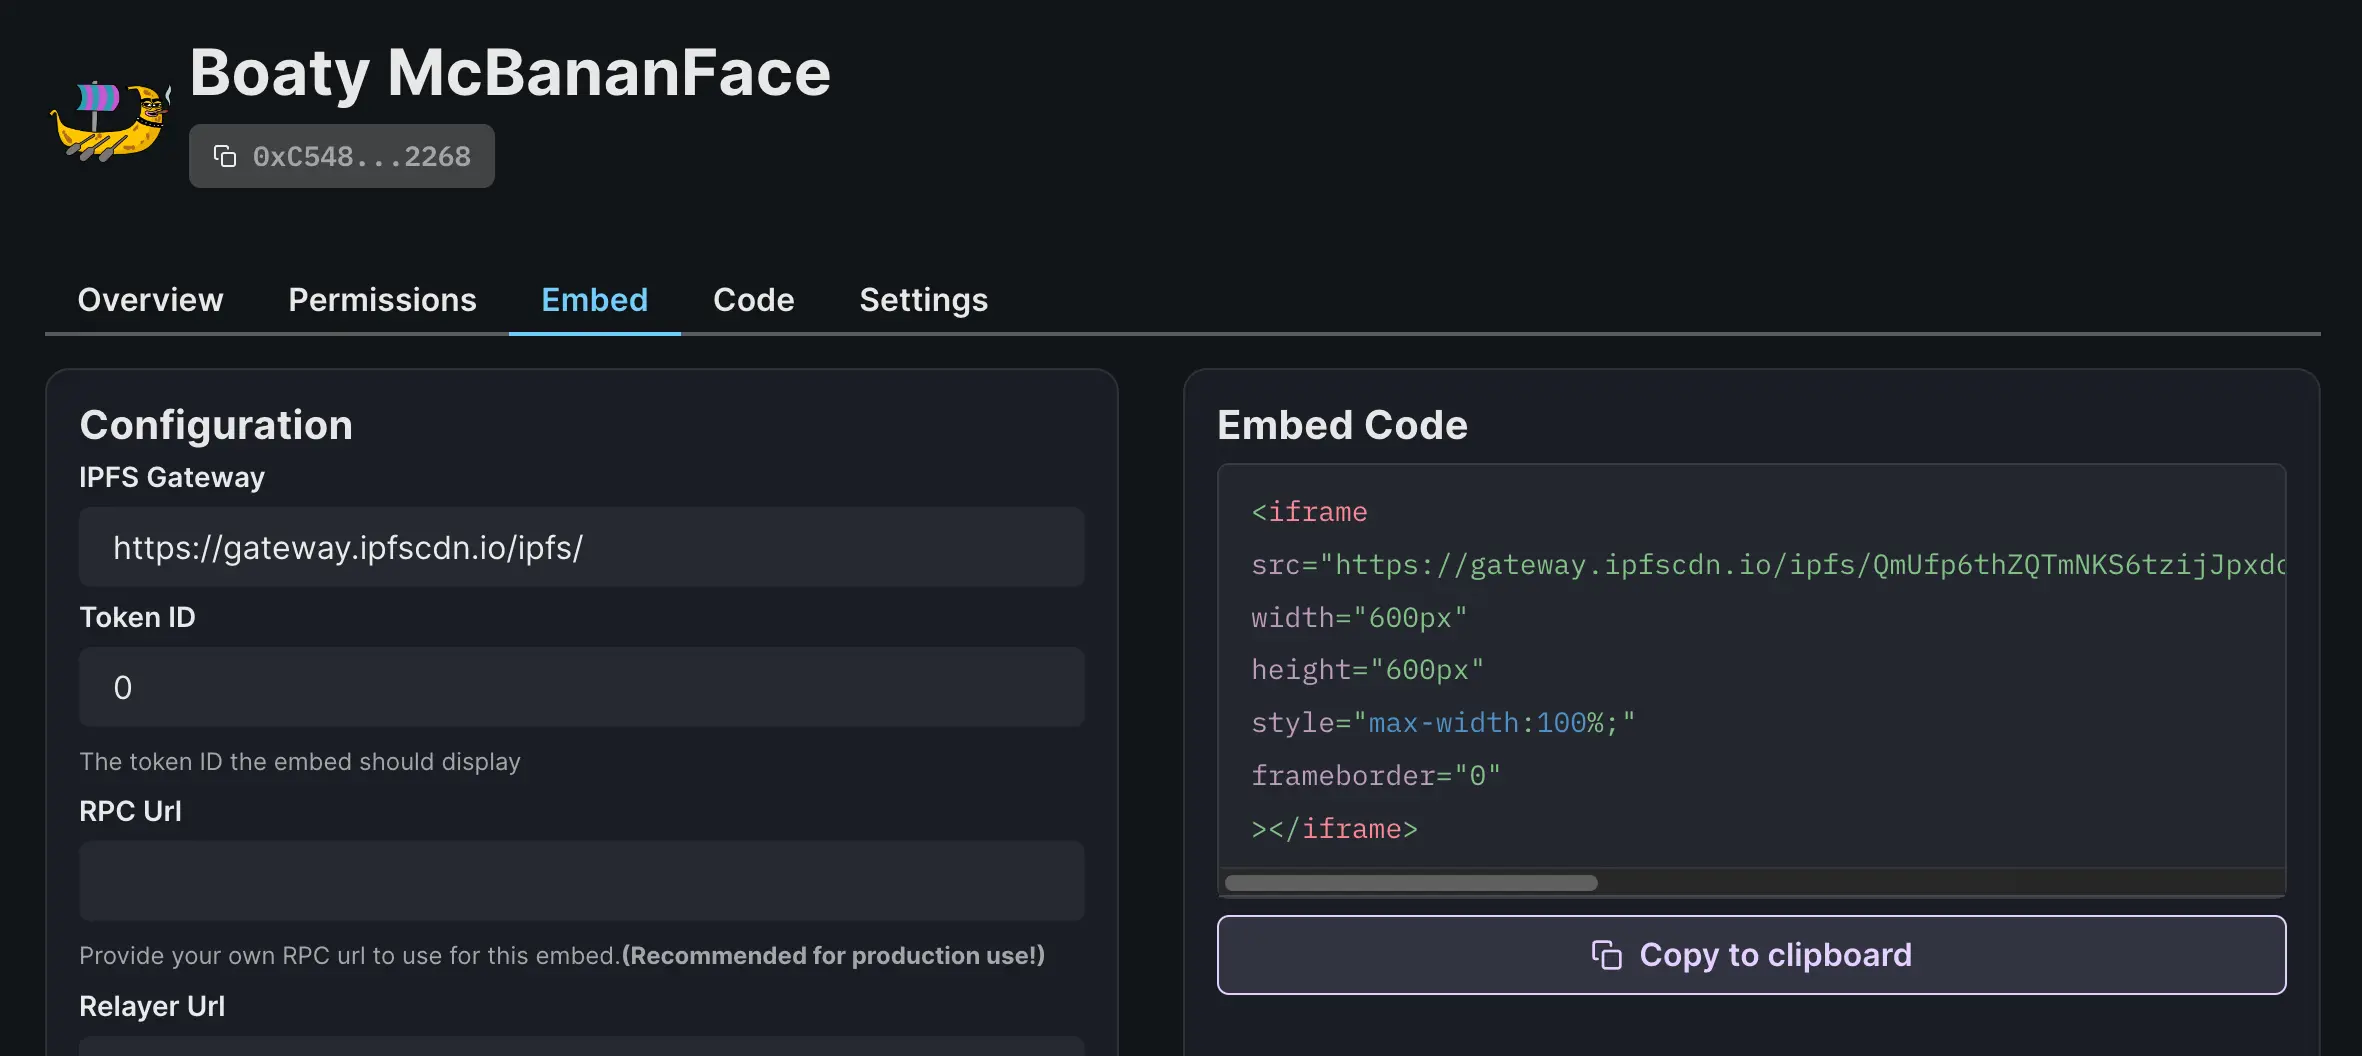Click the embed code horizontal scrollbar
Image resolution: width=2362 pixels, height=1056 pixels.
(x=1410, y=883)
